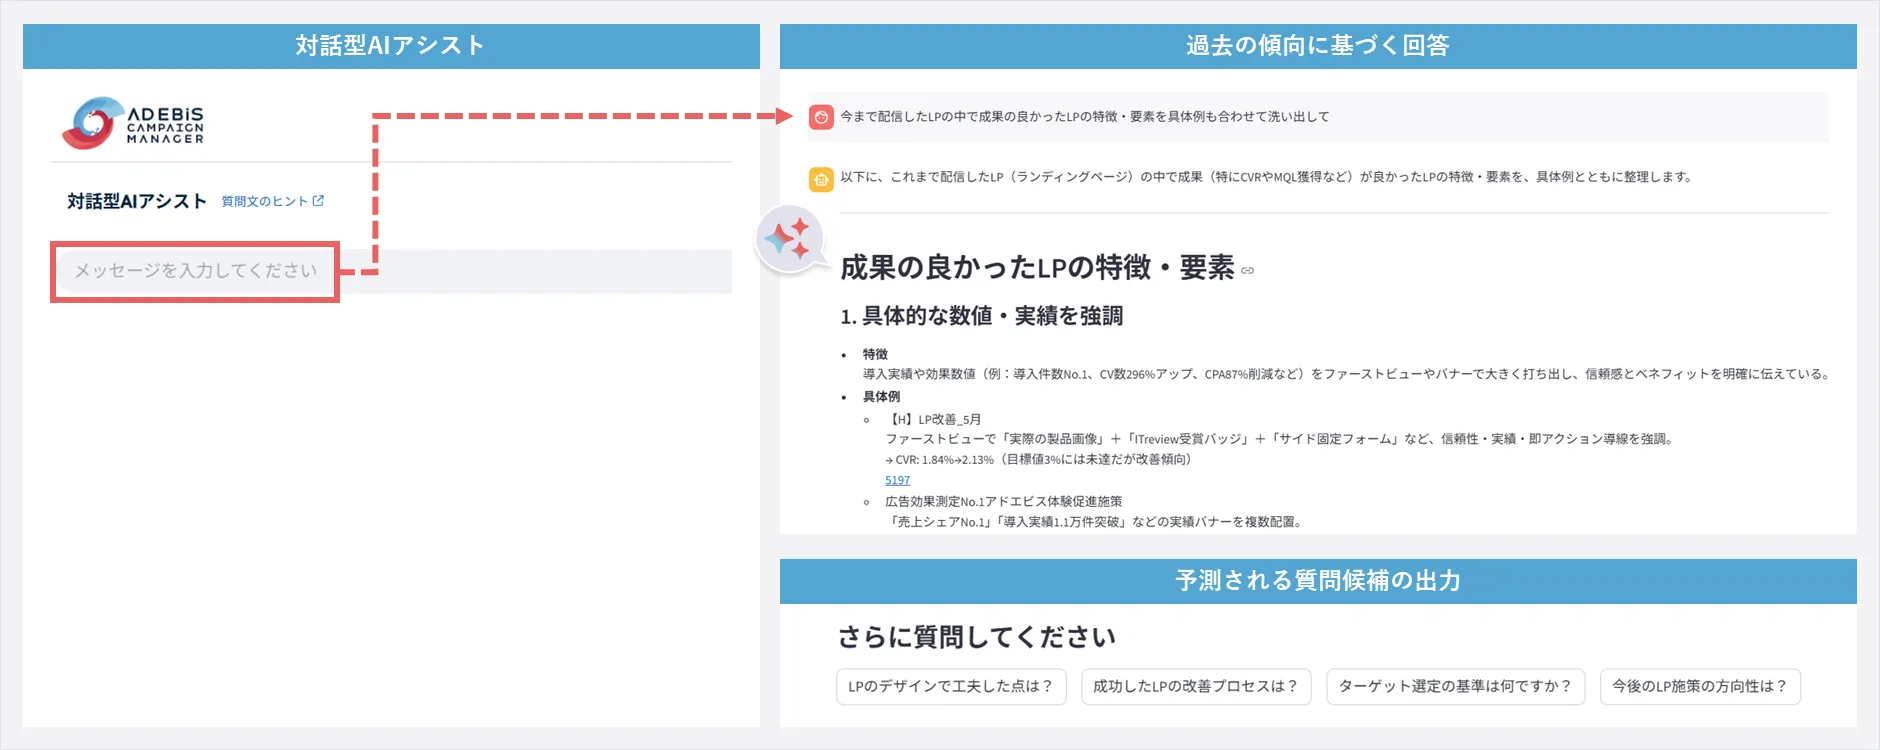
Task: Click the anchor link icon after 成果の良かったLPの特徴・要素
Action: tap(1247, 270)
